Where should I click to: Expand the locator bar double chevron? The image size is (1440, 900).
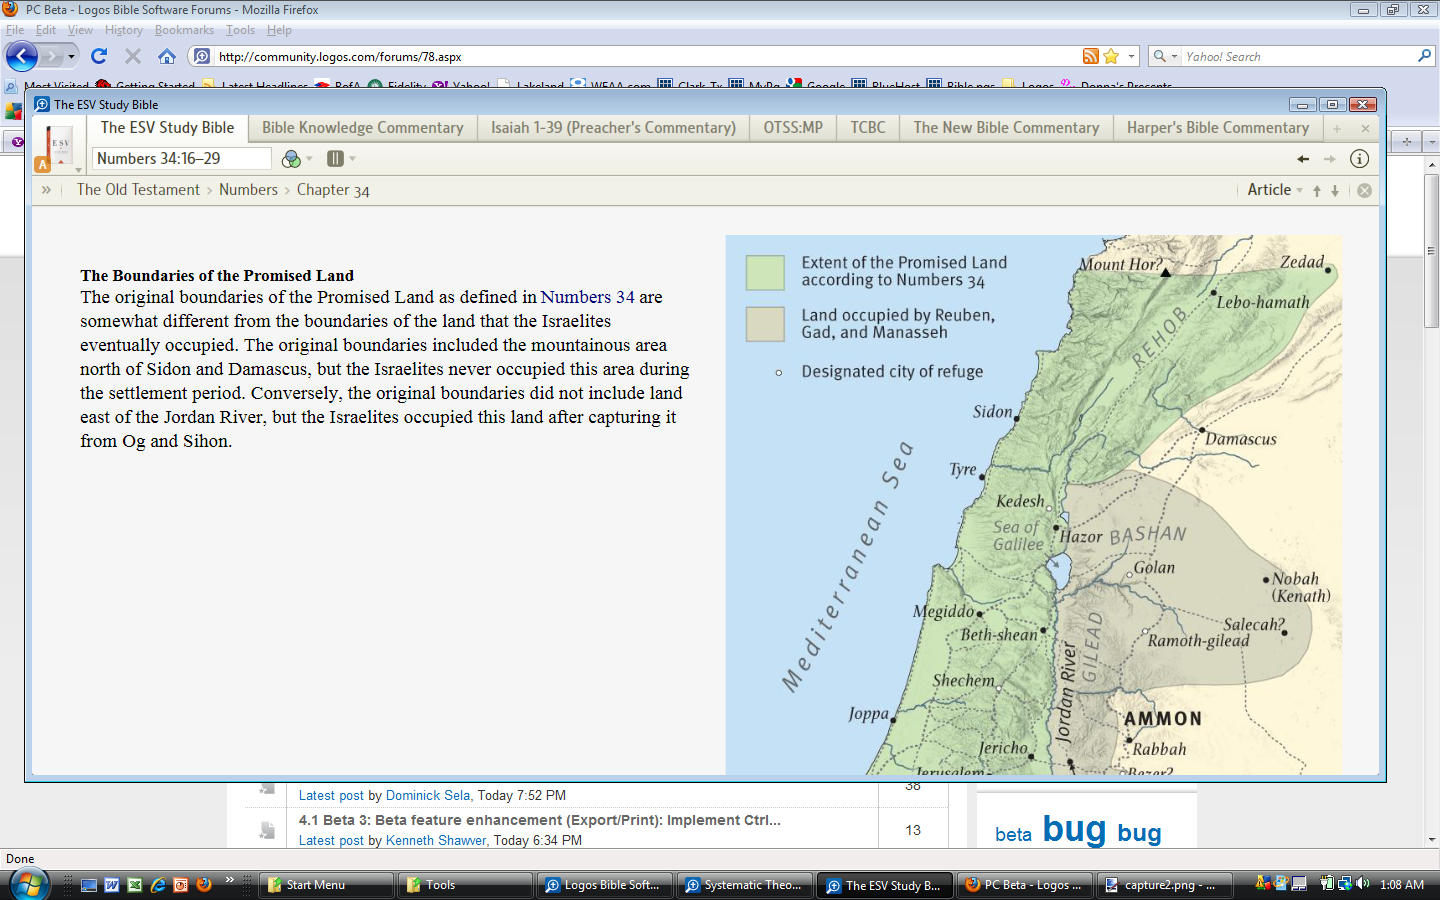click(46, 190)
